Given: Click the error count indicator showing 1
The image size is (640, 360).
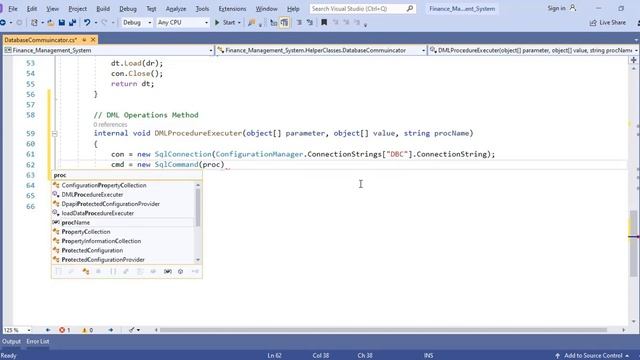Looking at the screenshot, I should click(64, 330).
